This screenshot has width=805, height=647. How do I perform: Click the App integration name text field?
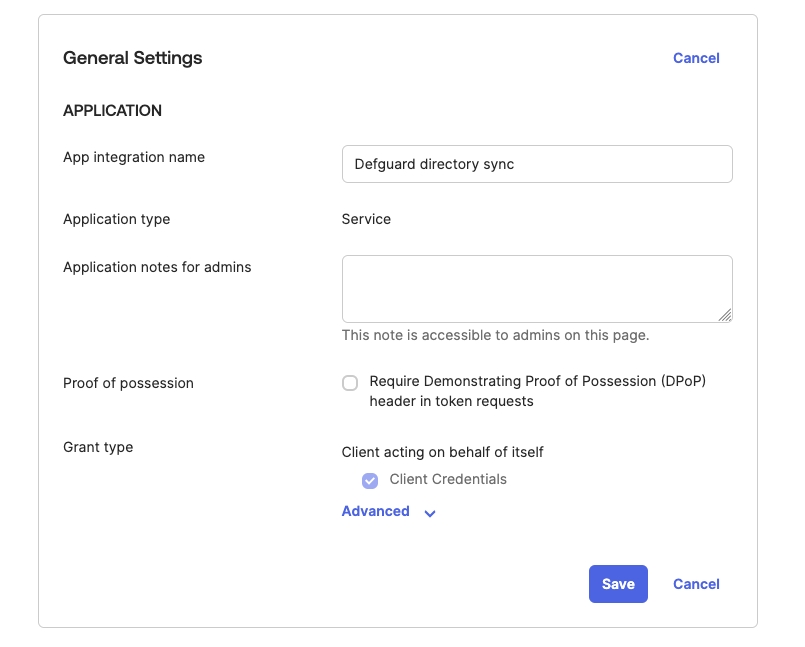(537, 164)
